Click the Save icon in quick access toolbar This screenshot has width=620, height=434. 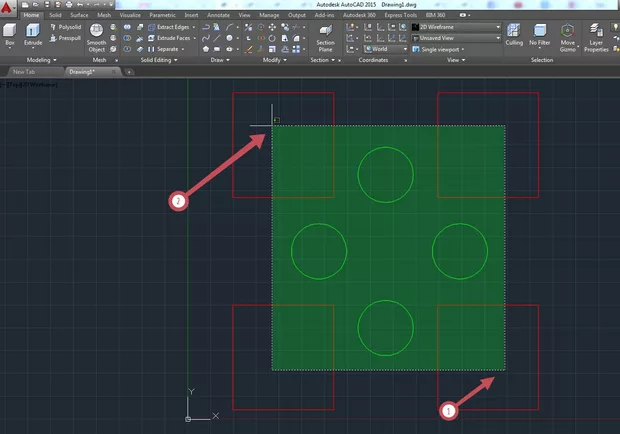coord(47,5)
